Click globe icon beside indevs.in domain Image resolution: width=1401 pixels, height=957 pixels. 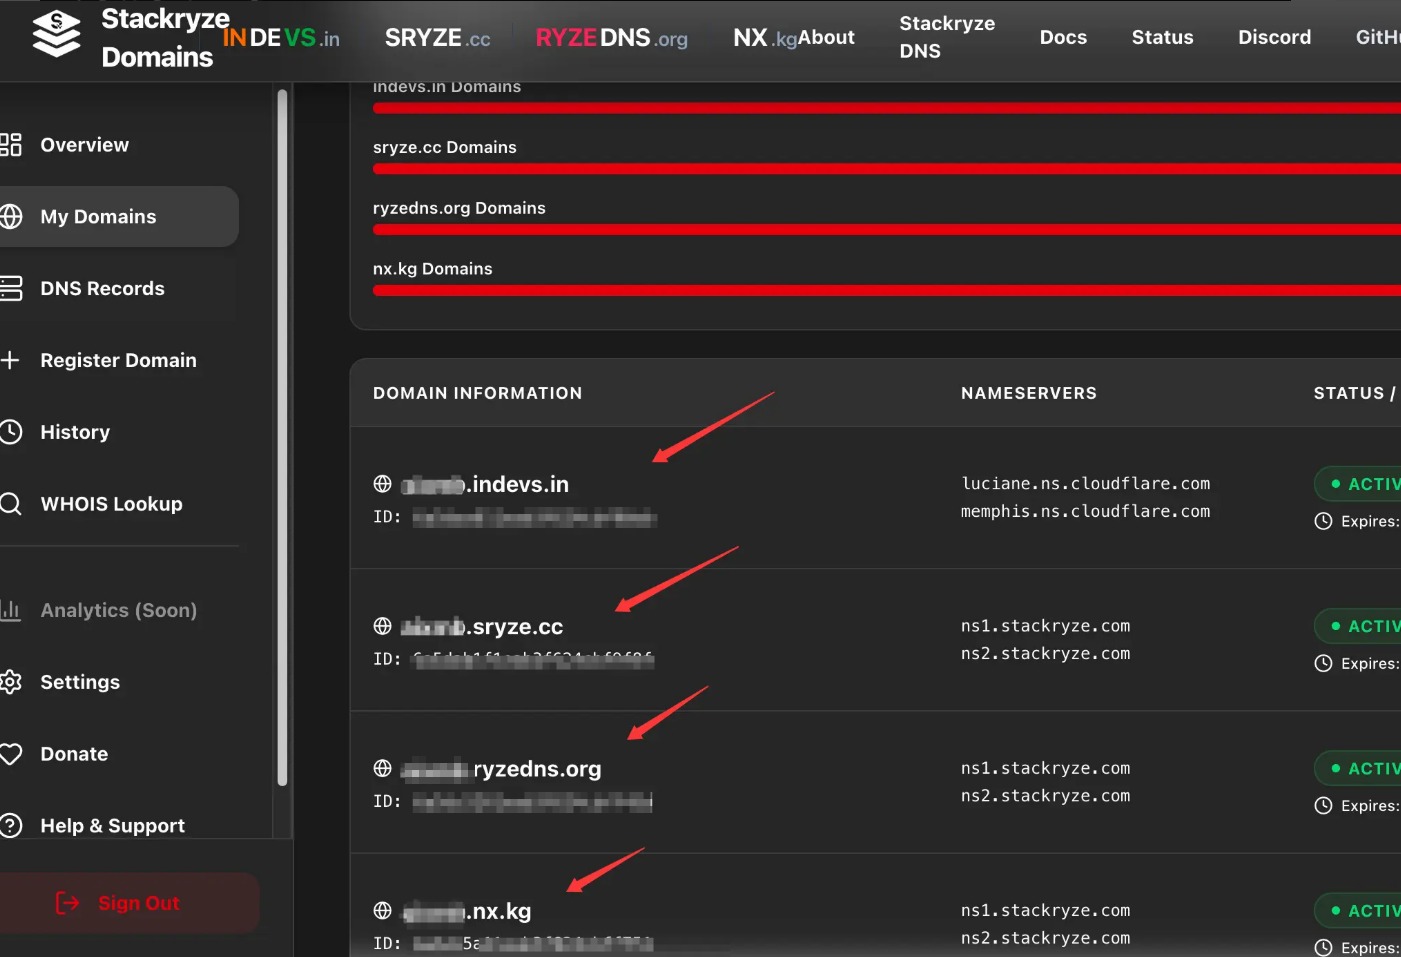click(x=382, y=484)
